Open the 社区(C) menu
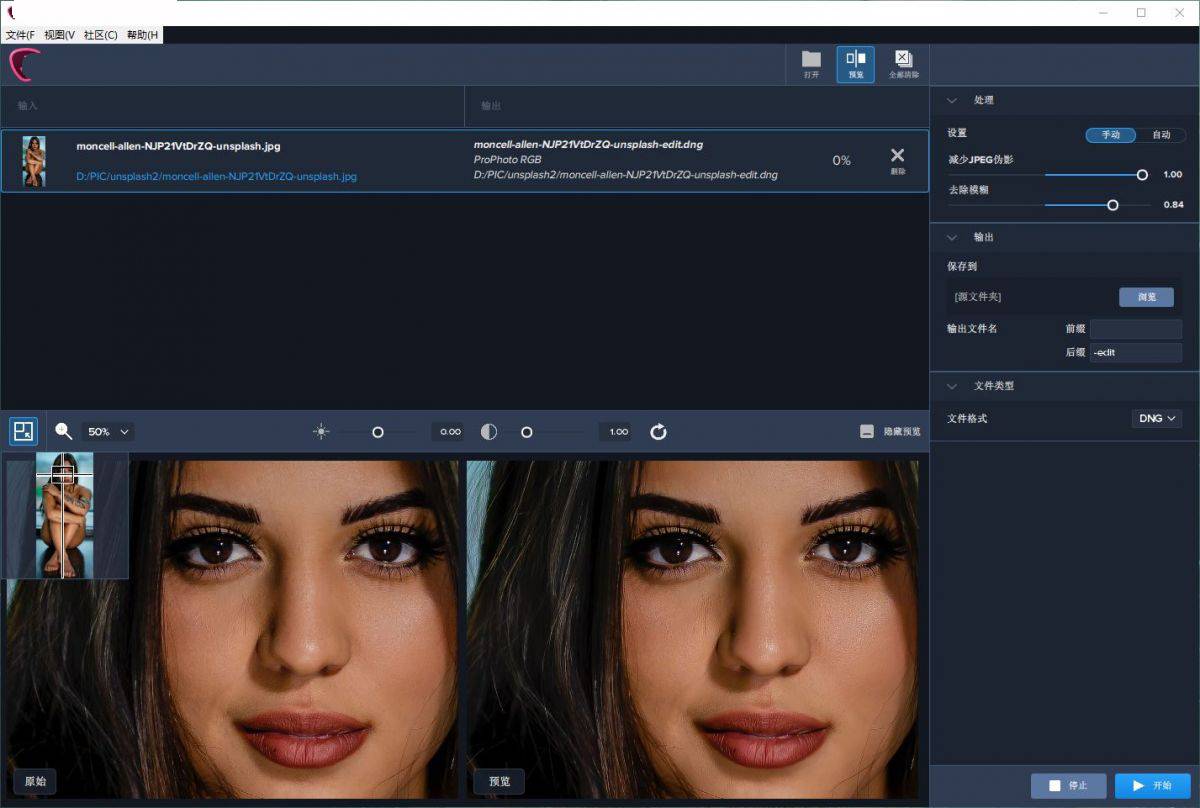The image size is (1200, 808). (100, 35)
